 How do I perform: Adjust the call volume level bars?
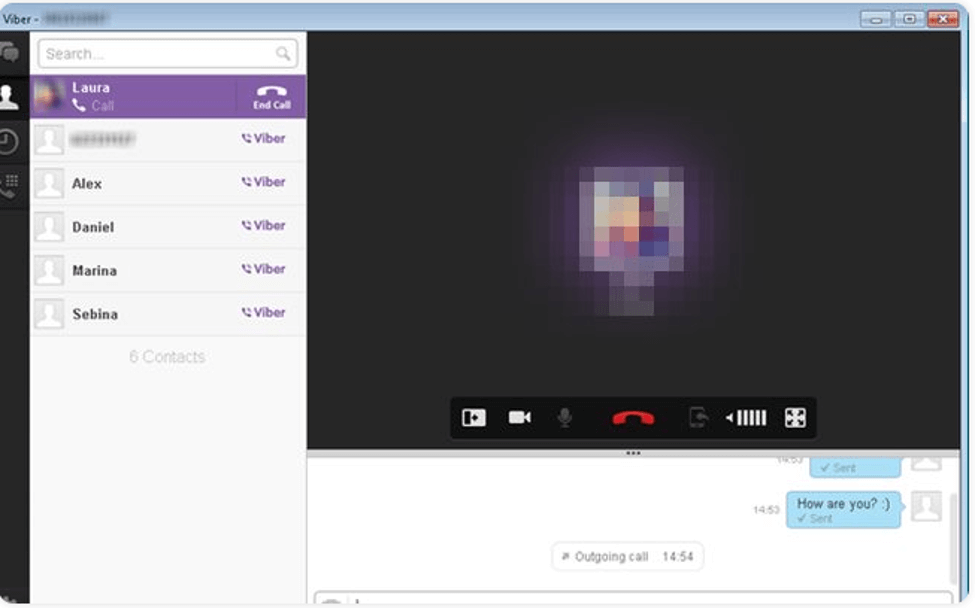point(746,418)
